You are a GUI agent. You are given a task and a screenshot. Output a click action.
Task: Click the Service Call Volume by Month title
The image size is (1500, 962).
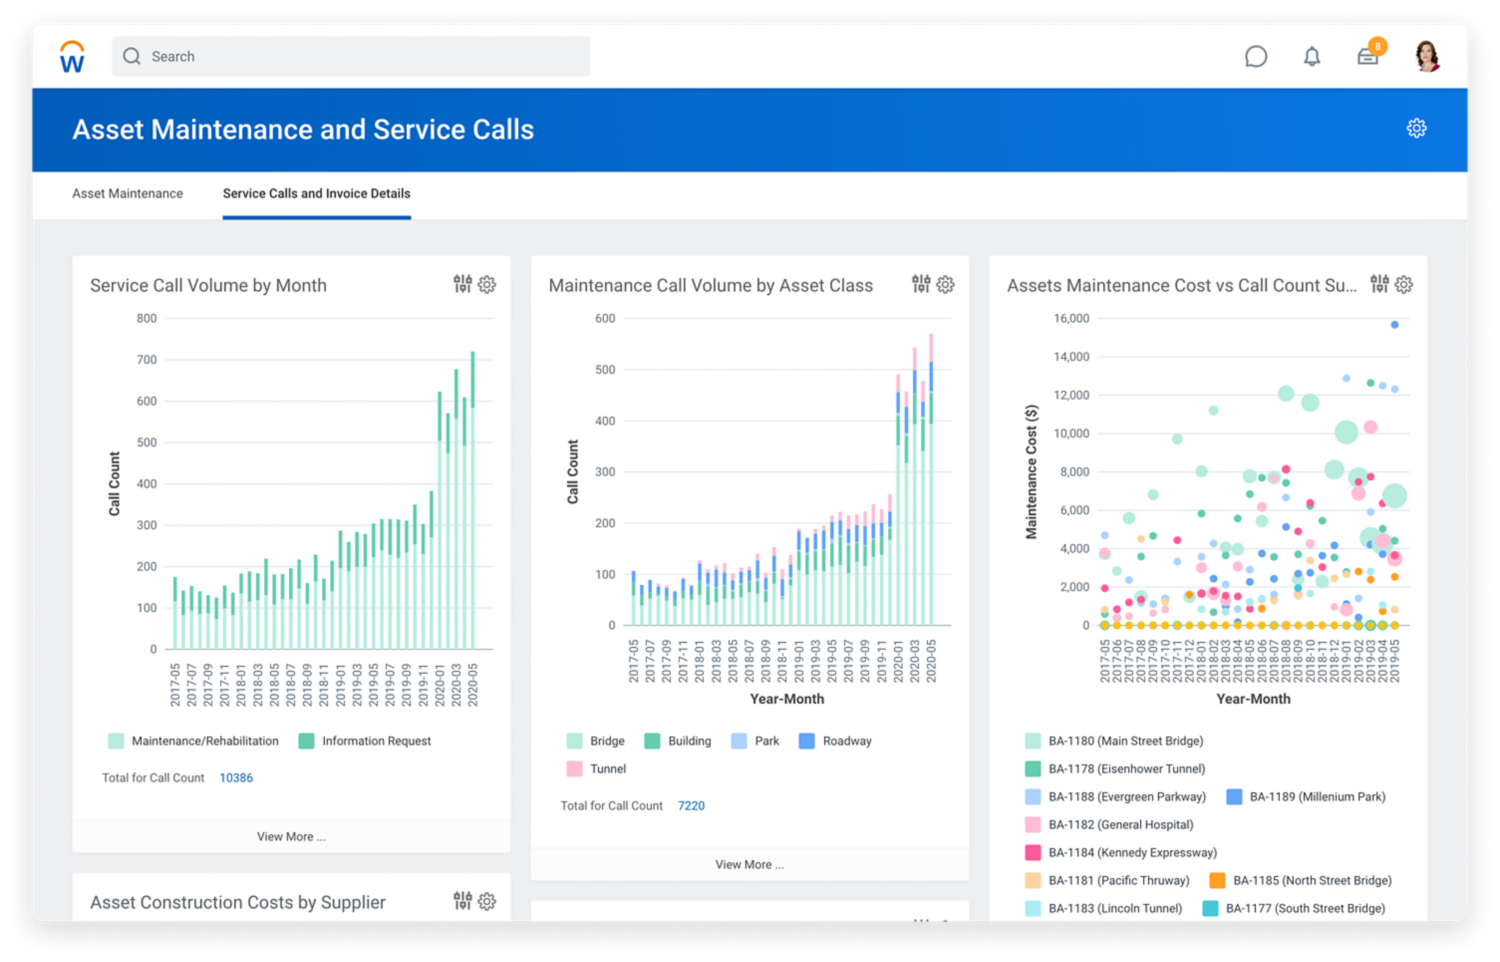point(208,286)
